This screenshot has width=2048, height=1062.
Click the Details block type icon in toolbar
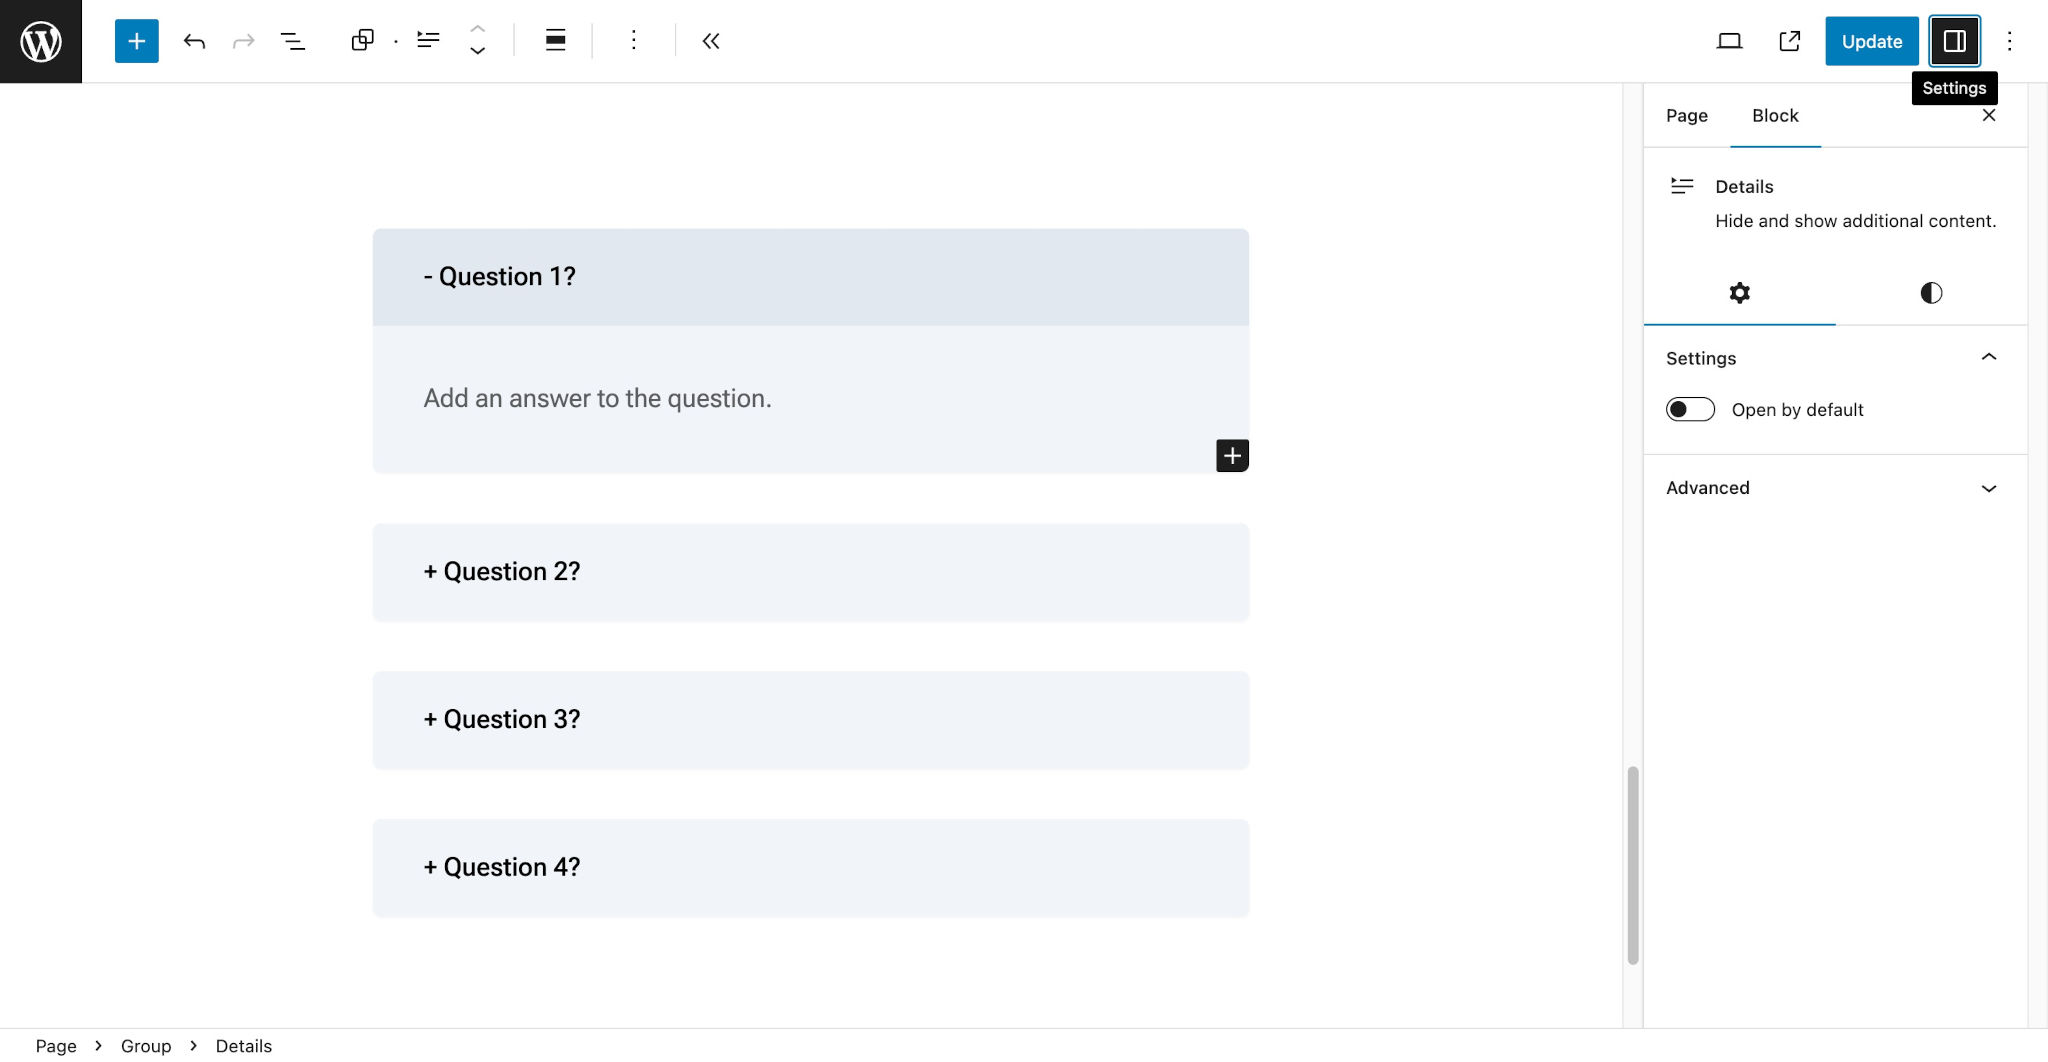click(428, 41)
